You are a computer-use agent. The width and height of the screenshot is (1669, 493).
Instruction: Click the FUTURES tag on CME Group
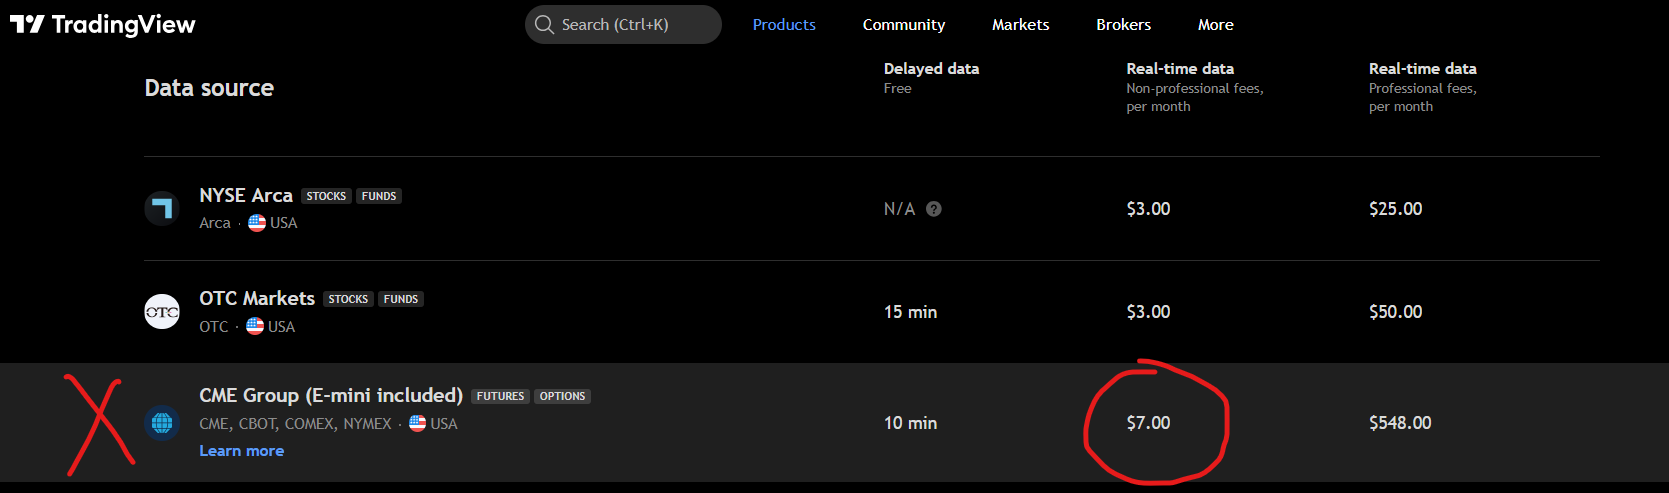500,396
